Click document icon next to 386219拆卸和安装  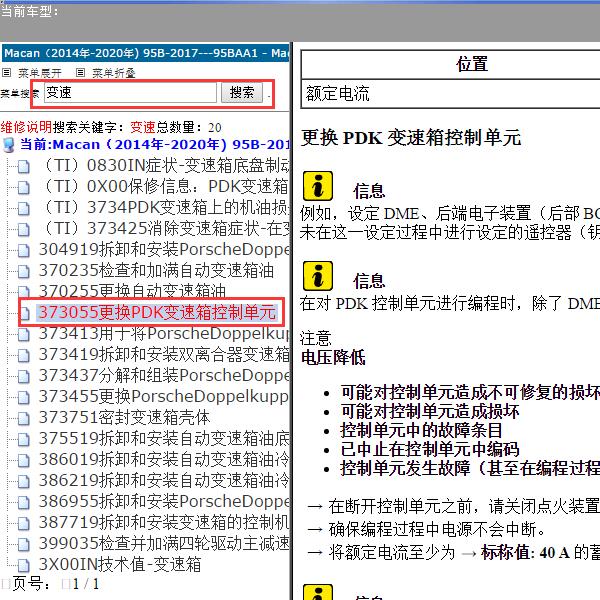(x=24, y=482)
